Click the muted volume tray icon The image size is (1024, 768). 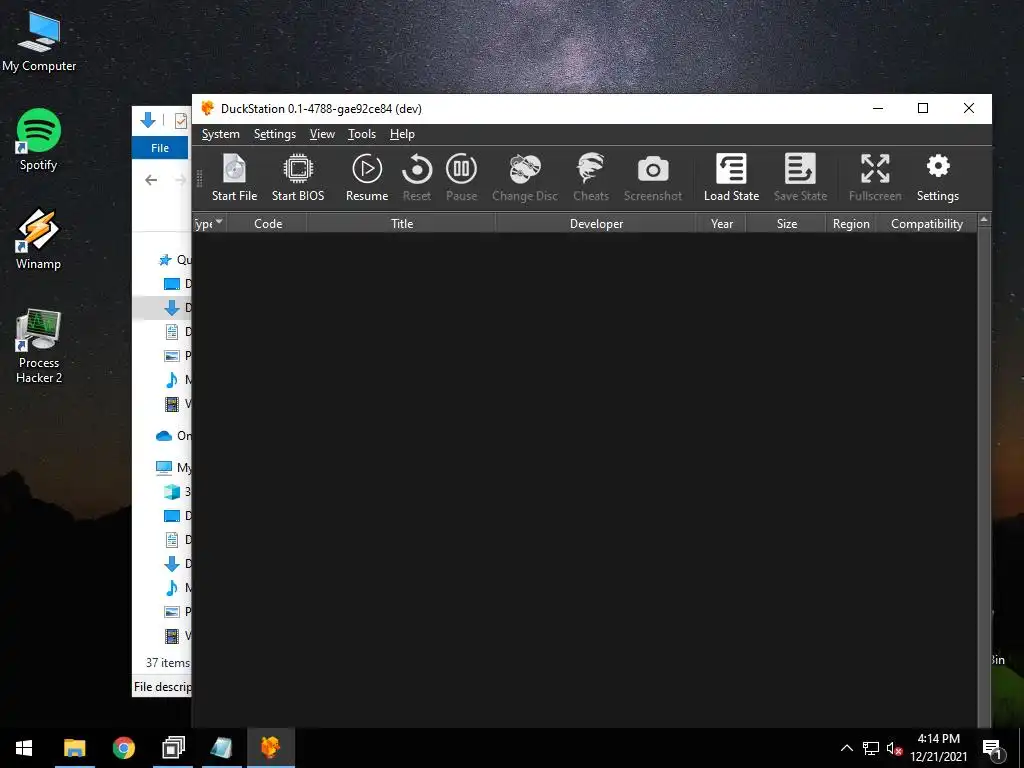(894, 748)
